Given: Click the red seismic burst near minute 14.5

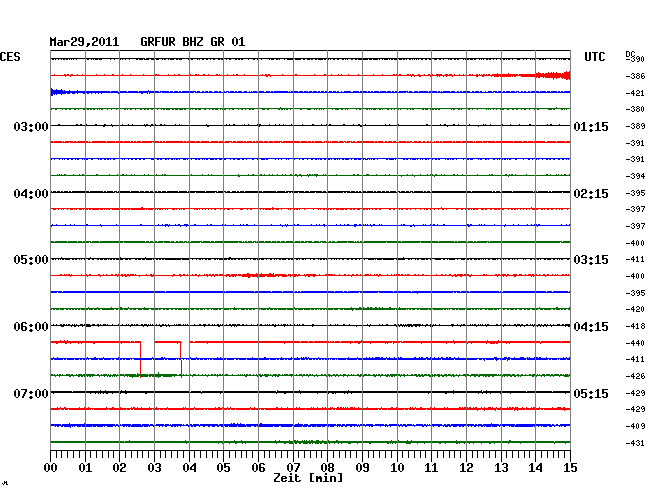Looking at the screenshot, I should pos(553,75).
